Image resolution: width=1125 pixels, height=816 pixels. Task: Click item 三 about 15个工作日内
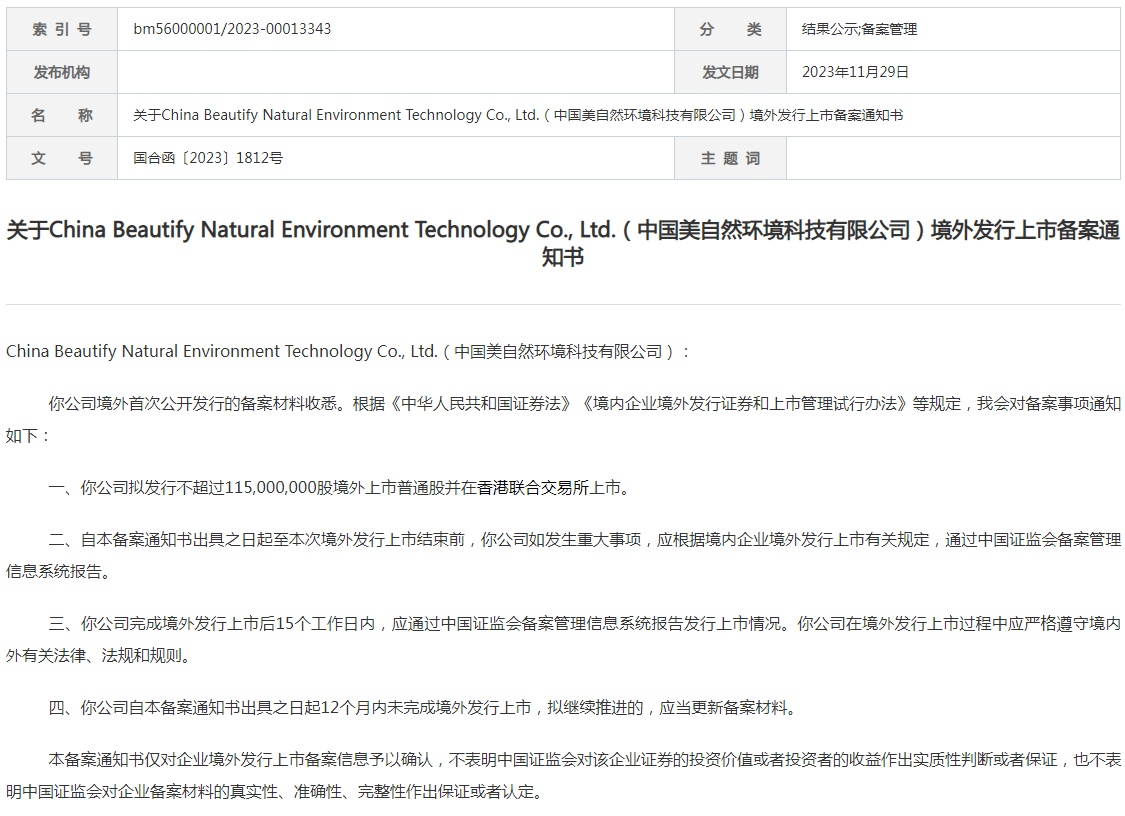point(563,639)
